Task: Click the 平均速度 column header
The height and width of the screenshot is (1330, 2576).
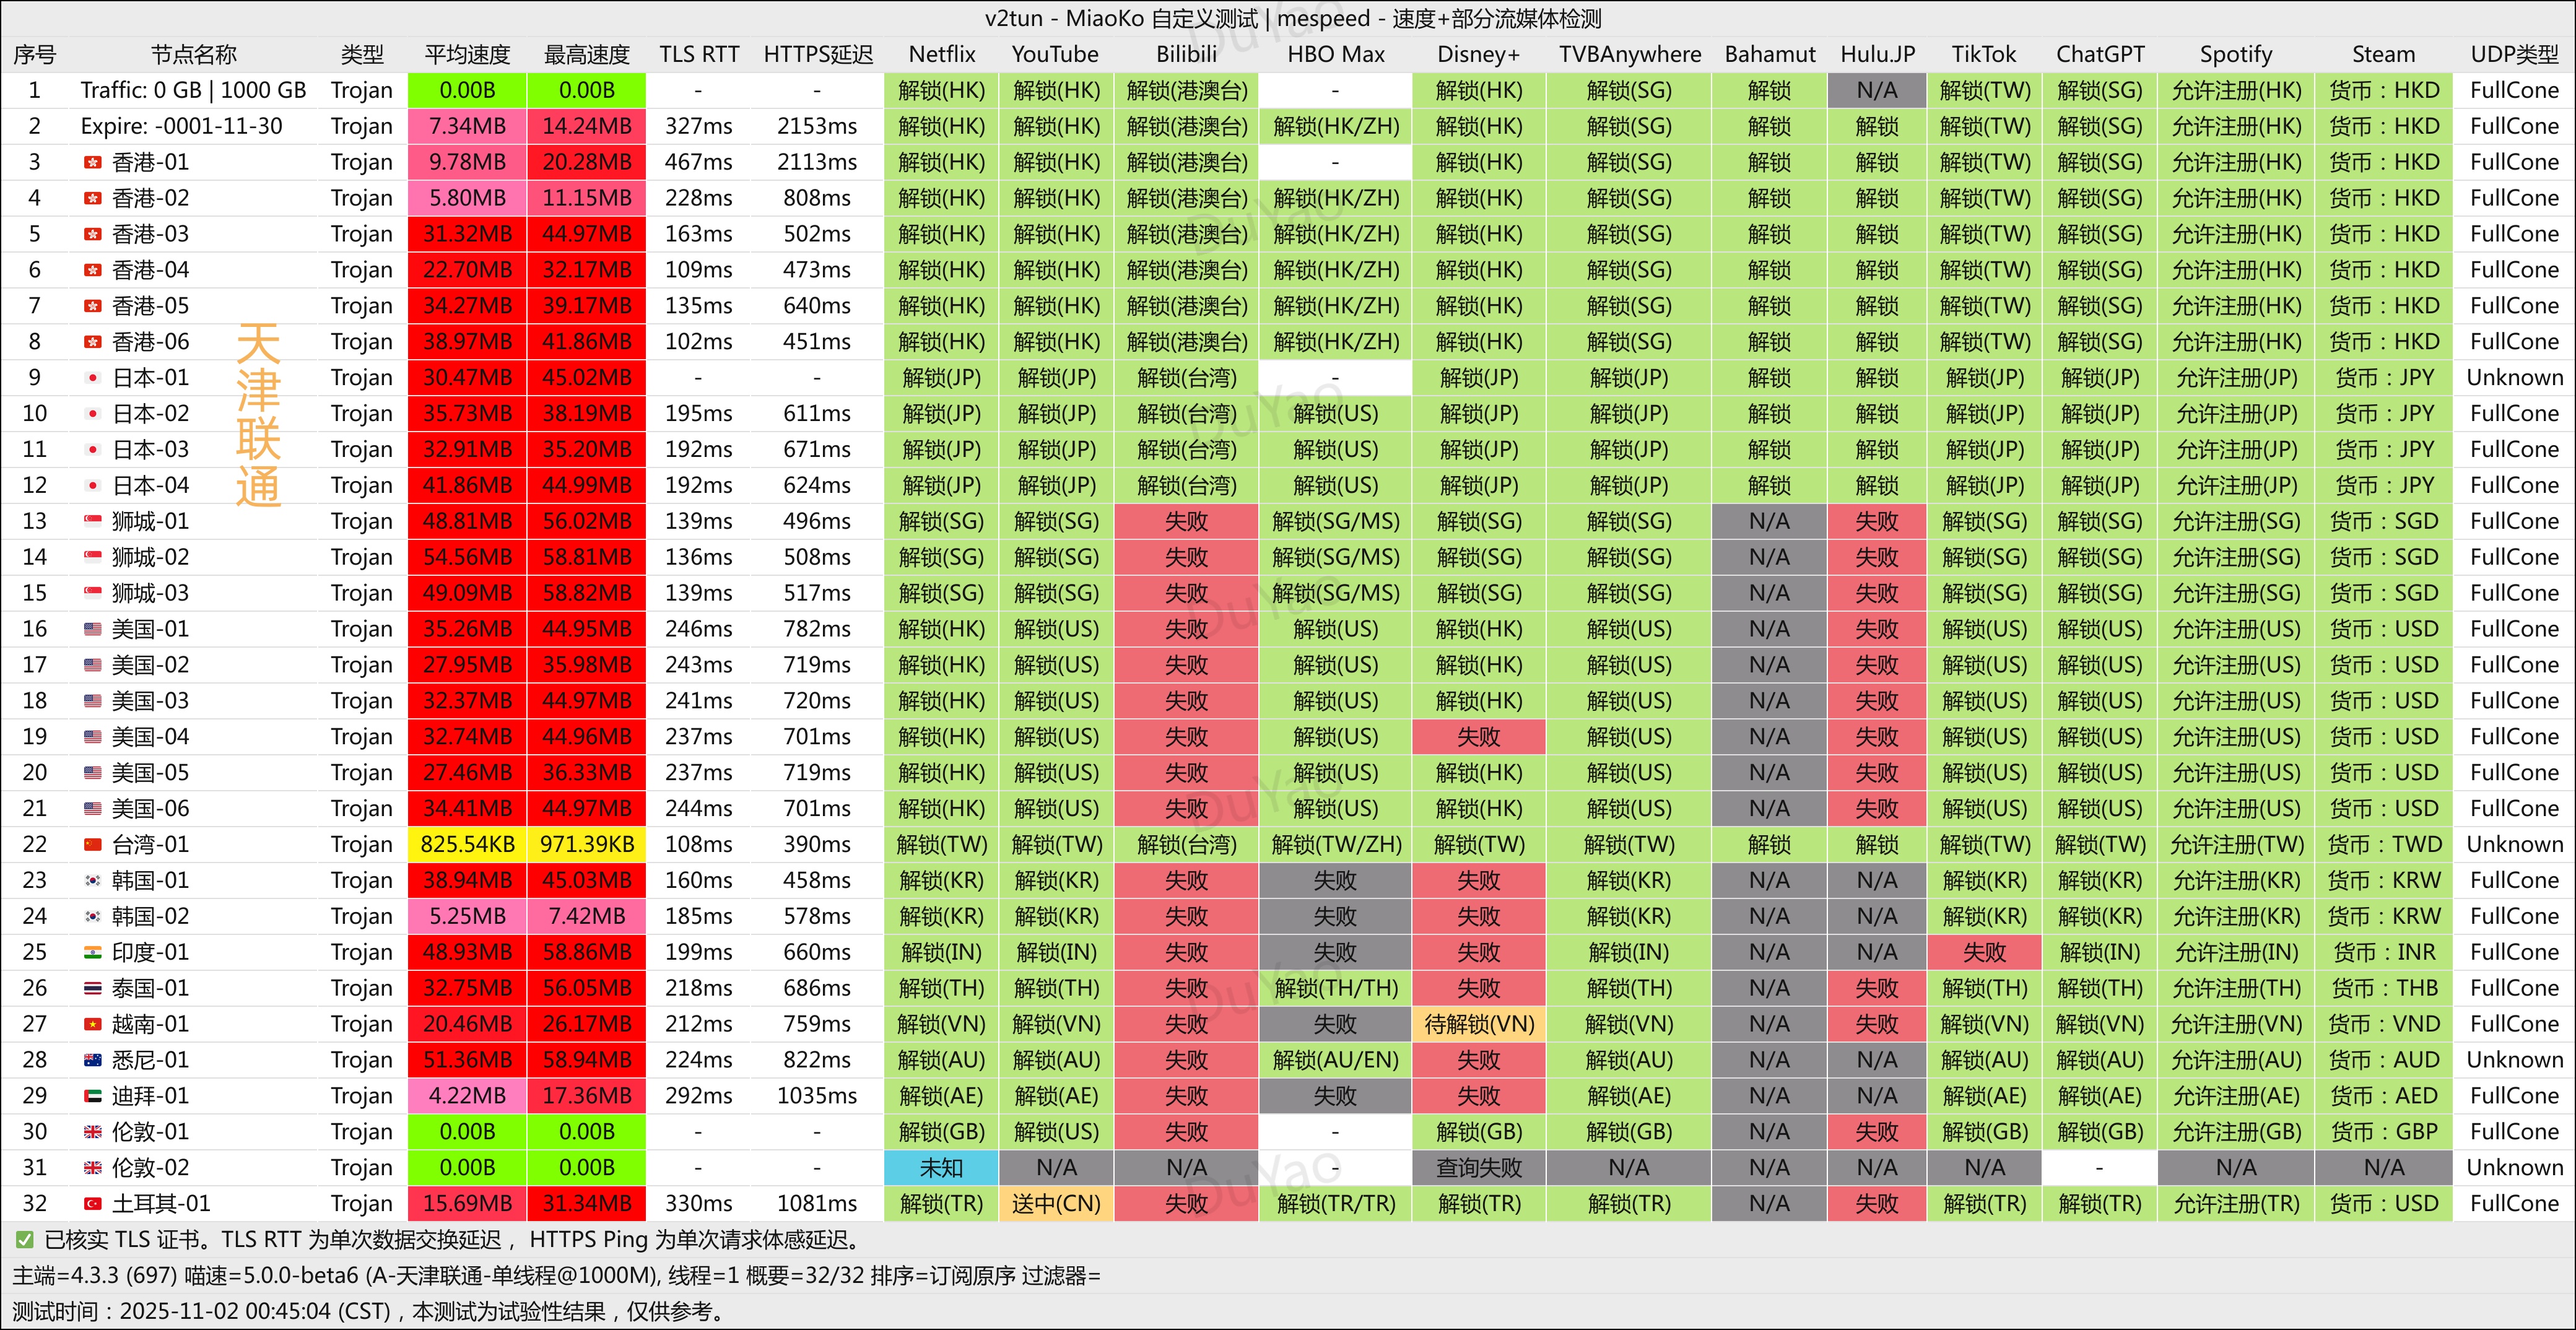Action: point(467,54)
